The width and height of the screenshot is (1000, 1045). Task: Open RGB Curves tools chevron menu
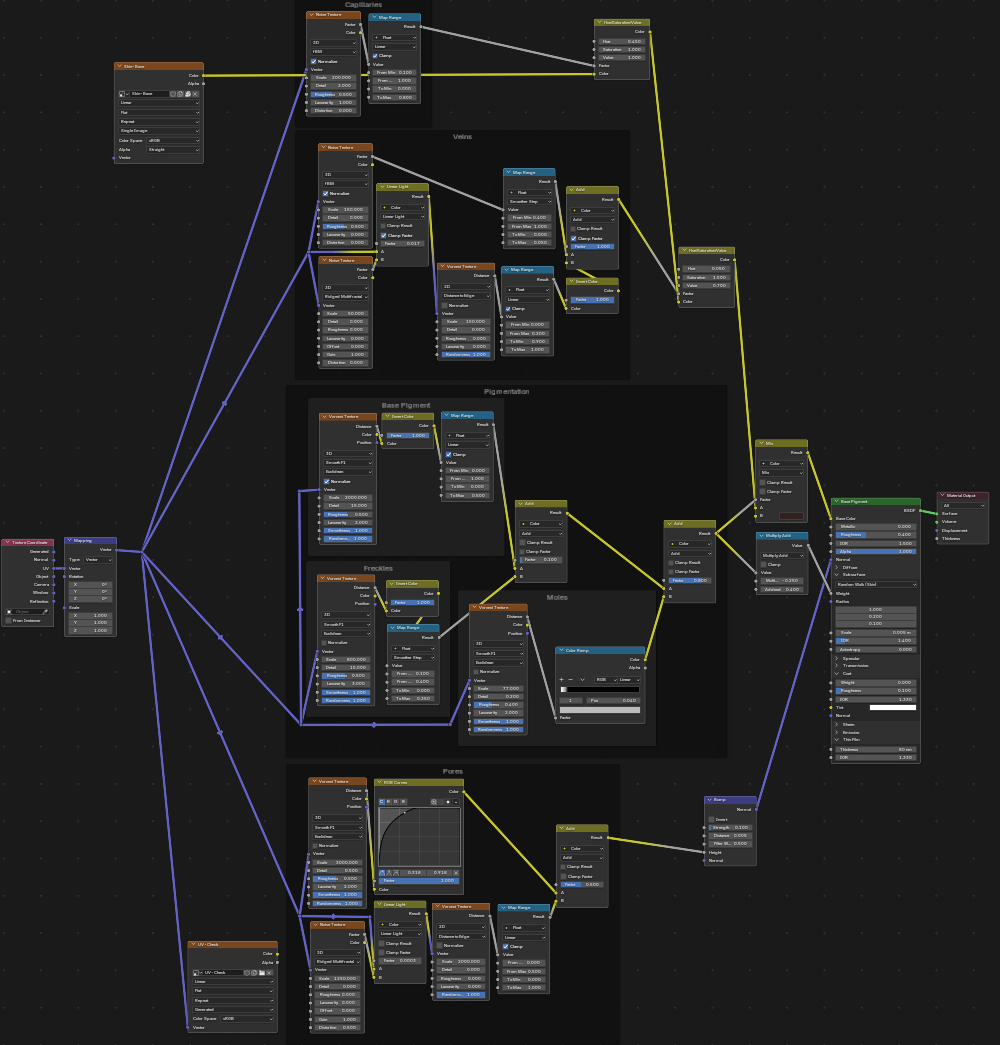(456, 802)
